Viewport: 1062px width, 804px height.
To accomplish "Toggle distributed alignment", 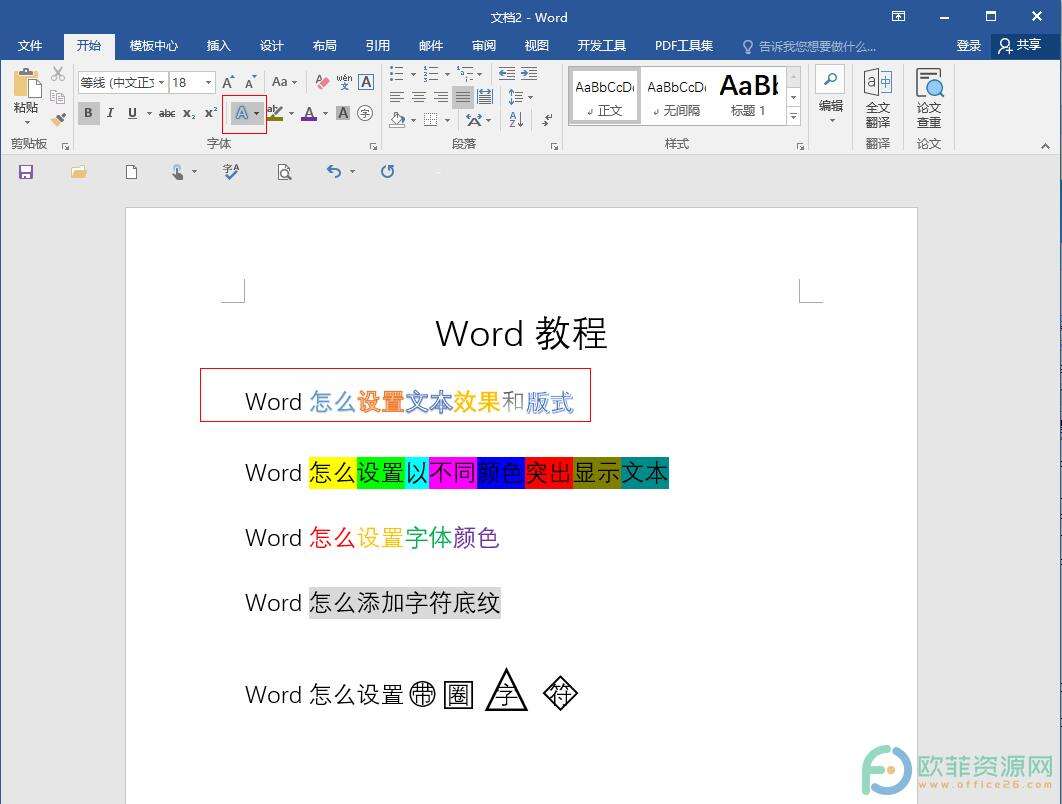I will (x=485, y=97).
